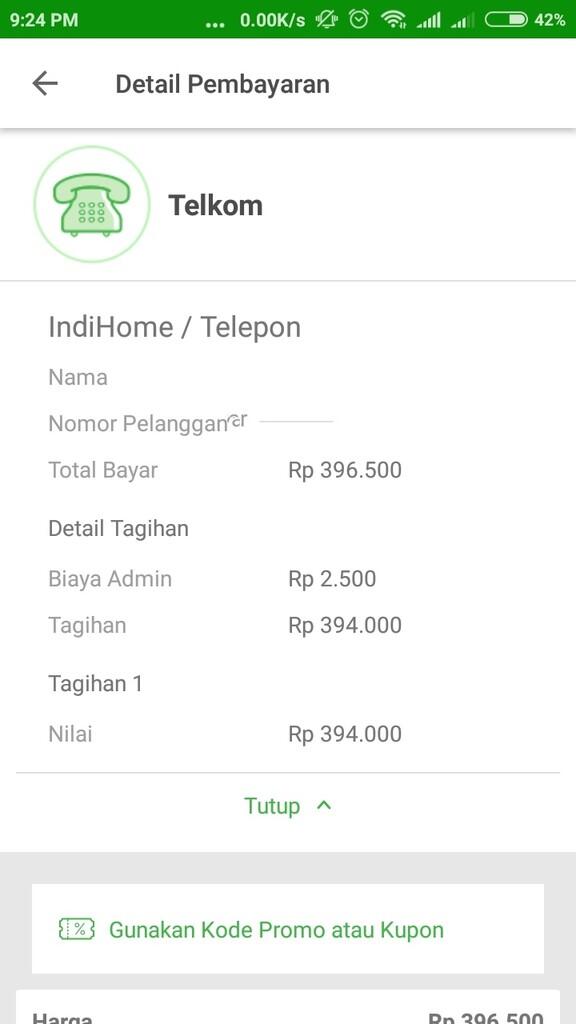Tap the Nama input row
This screenshot has width=576, height=1024.
point(78,377)
